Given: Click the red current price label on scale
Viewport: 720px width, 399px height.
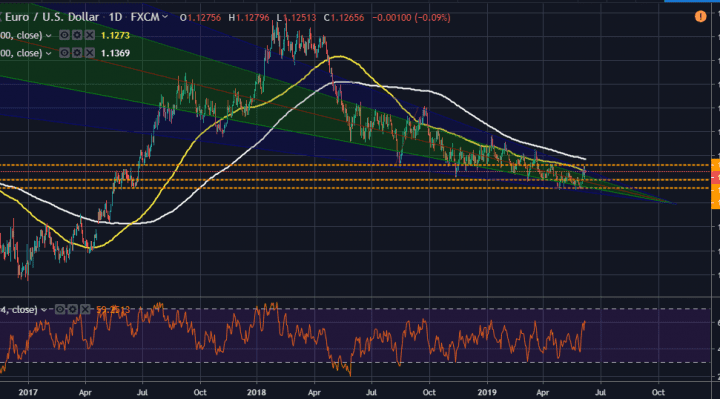Looking at the screenshot, I should (x=715, y=177).
